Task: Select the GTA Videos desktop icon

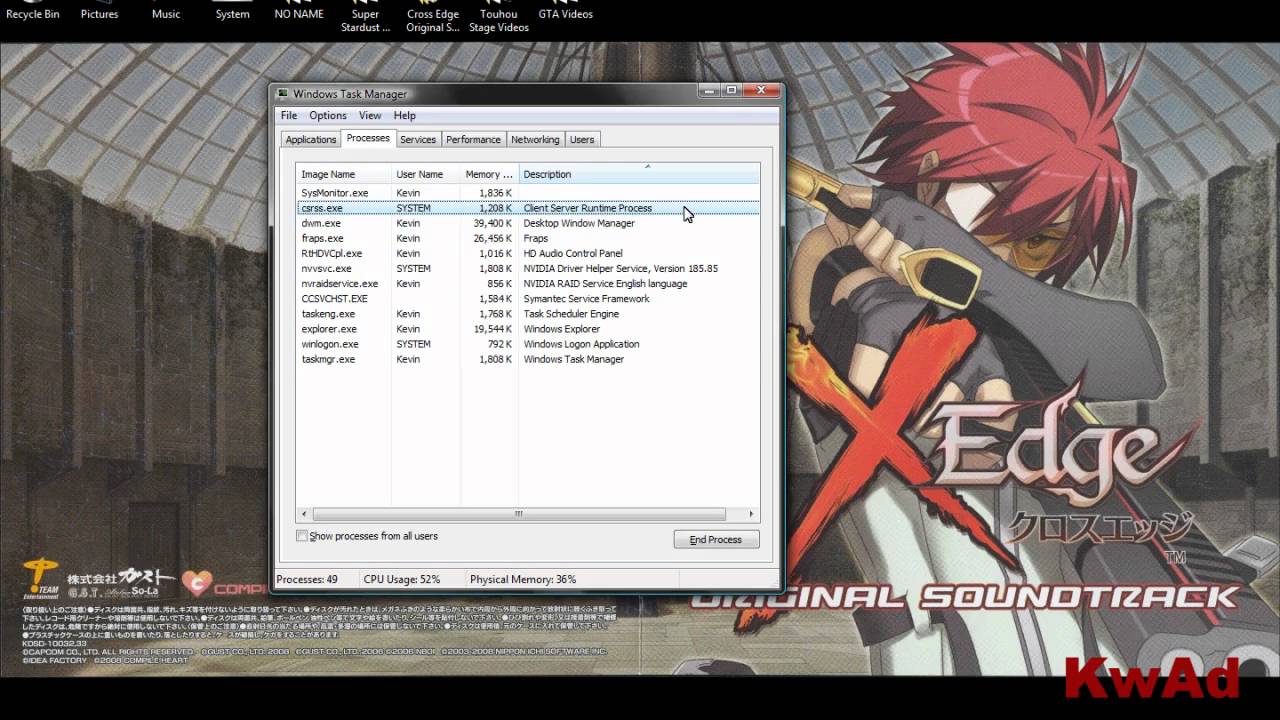Action: pos(566,10)
